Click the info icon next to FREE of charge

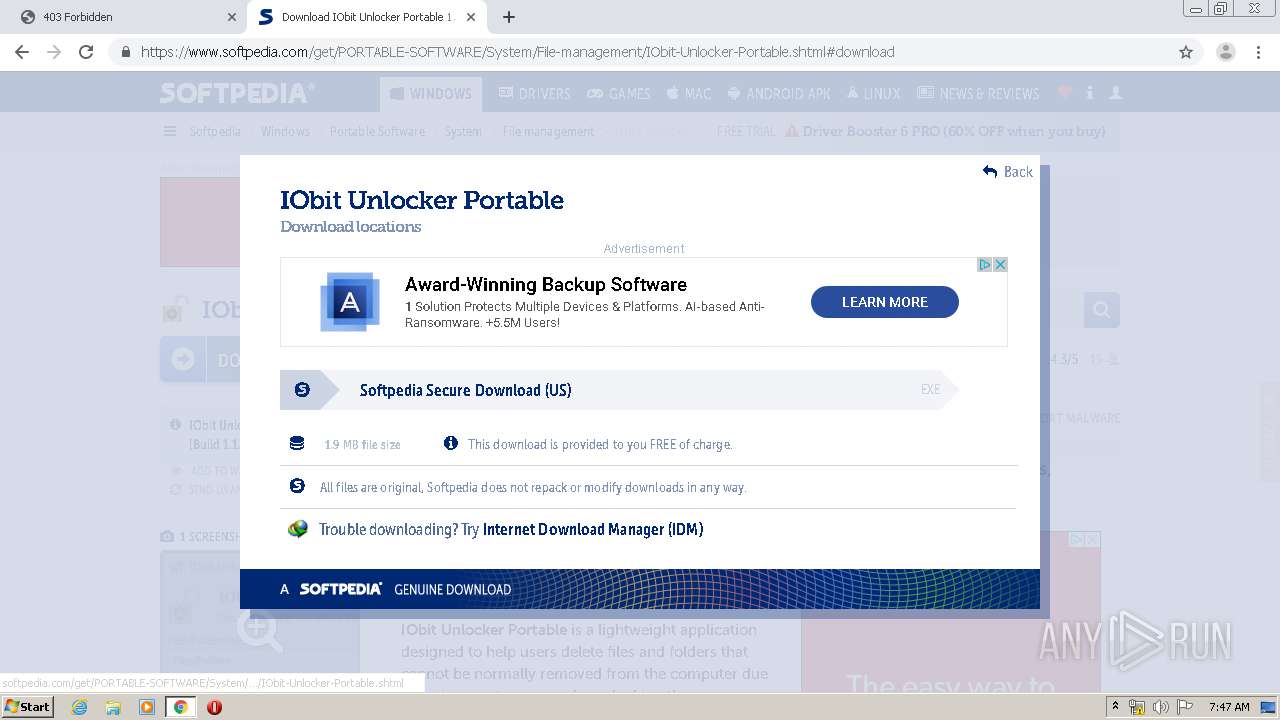coord(451,443)
